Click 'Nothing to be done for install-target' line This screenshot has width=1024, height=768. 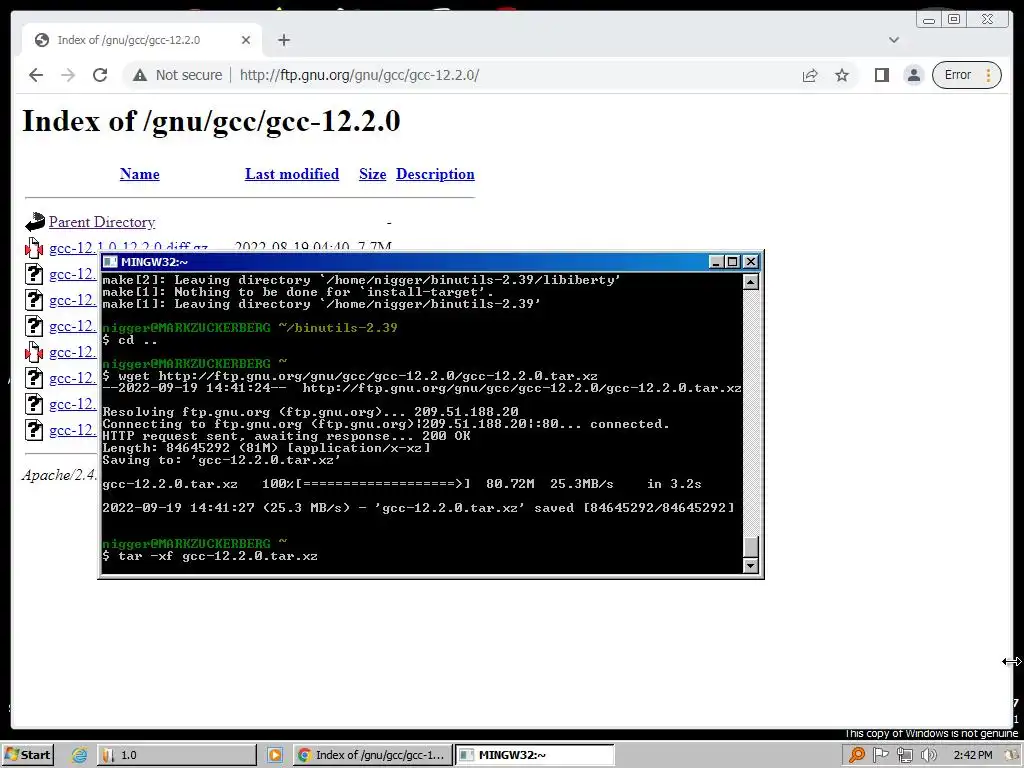[x=298, y=292]
